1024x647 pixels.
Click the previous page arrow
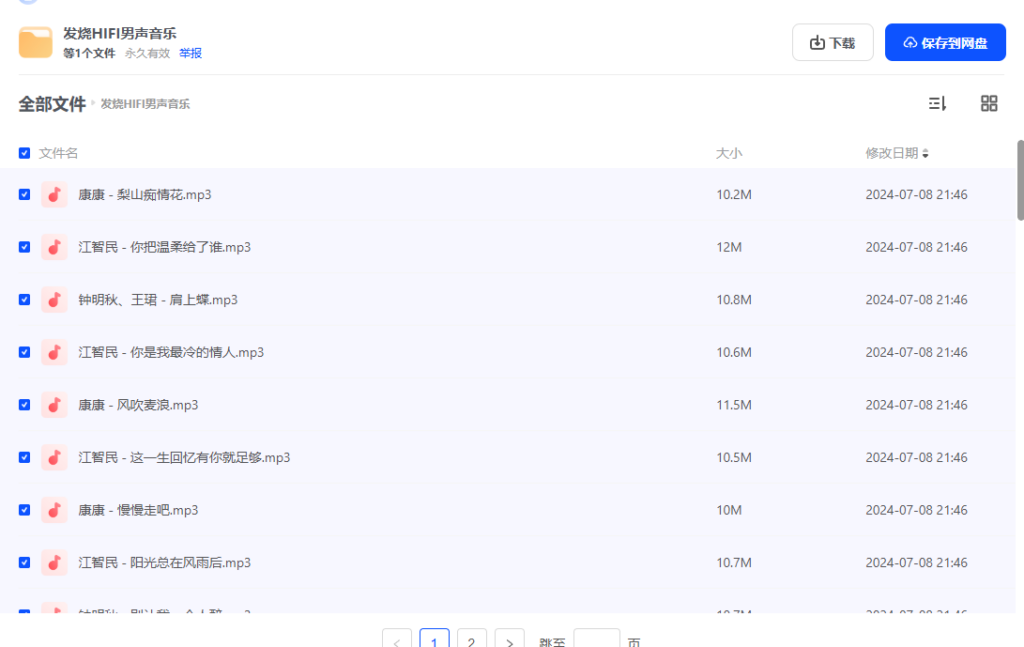coord(396,639)
